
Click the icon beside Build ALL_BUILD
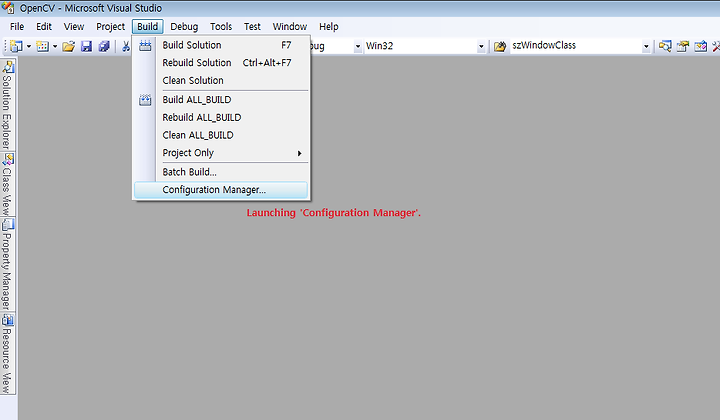coord(145,100)
